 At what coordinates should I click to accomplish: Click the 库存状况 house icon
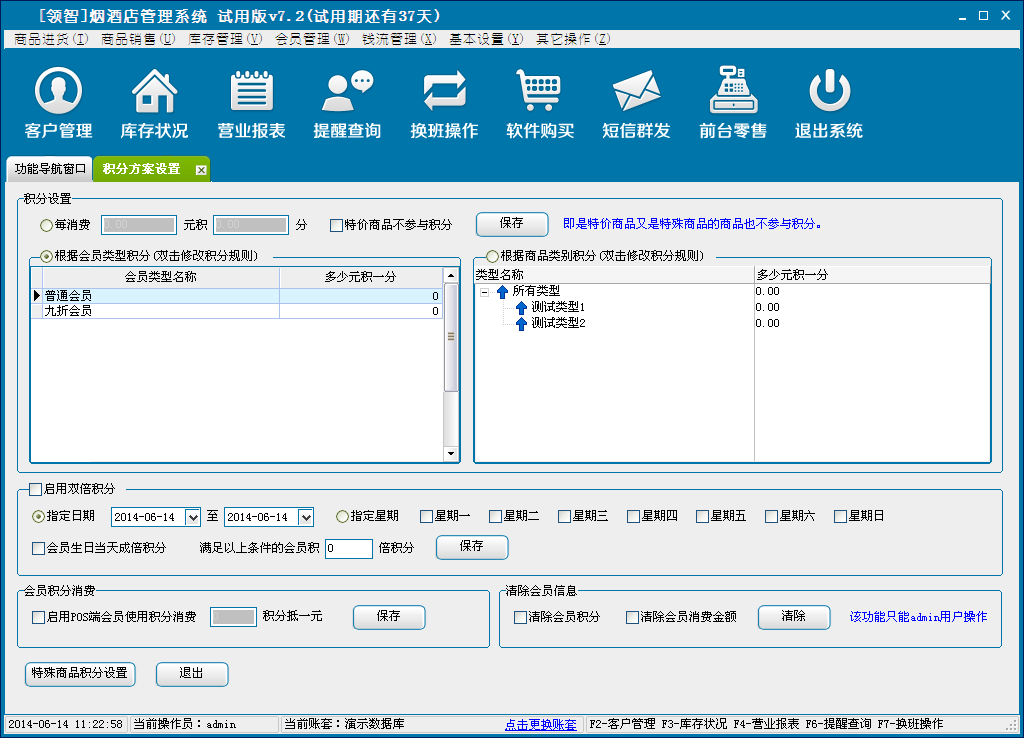[x=154, y=92]
